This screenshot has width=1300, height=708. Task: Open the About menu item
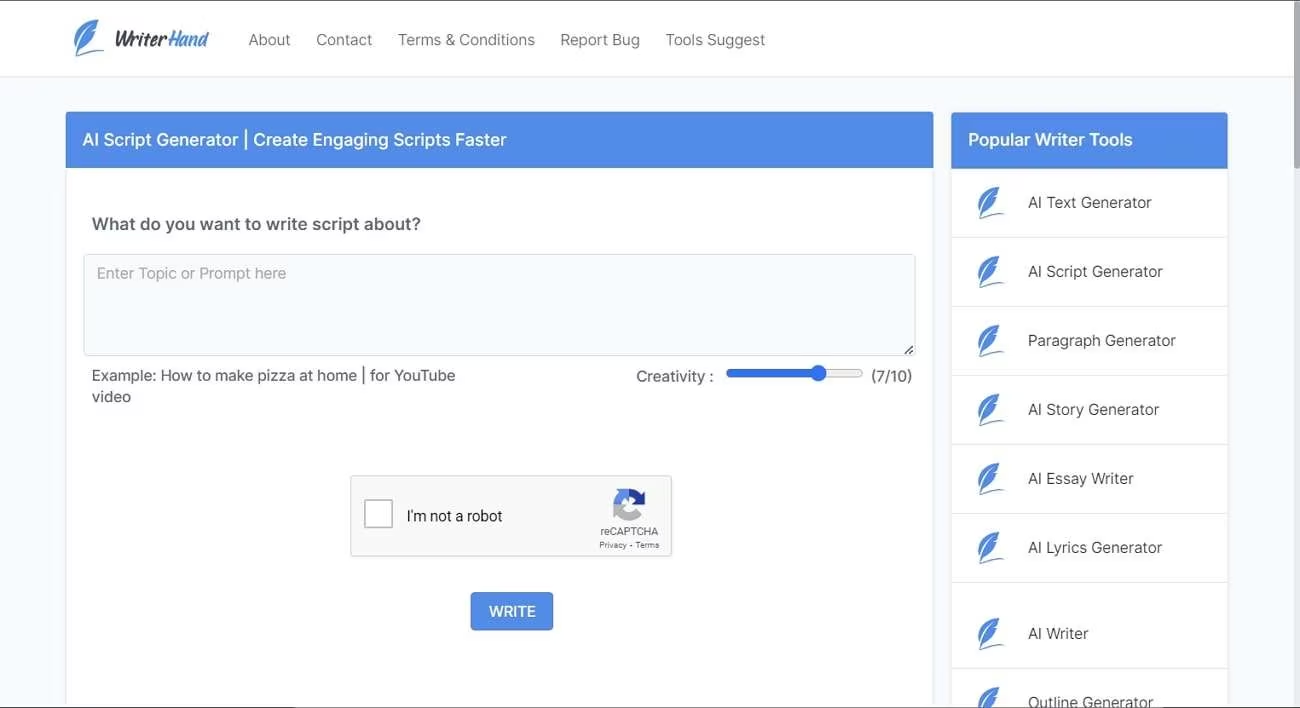(269, 40)
